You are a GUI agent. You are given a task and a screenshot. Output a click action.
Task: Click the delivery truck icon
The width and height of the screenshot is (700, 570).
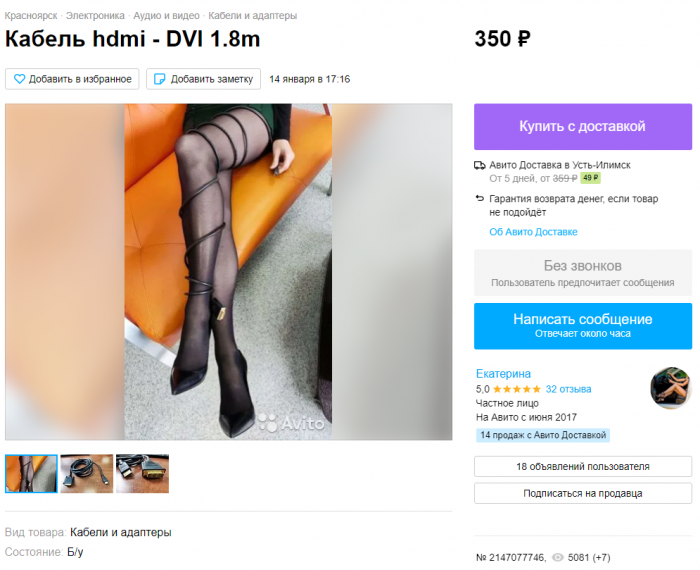pyautogui.click(x=479, y=166)
